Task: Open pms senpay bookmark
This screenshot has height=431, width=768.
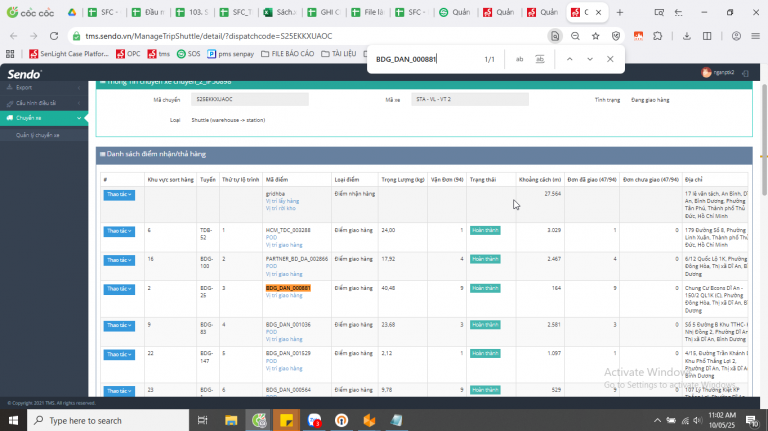Action: 231,54
